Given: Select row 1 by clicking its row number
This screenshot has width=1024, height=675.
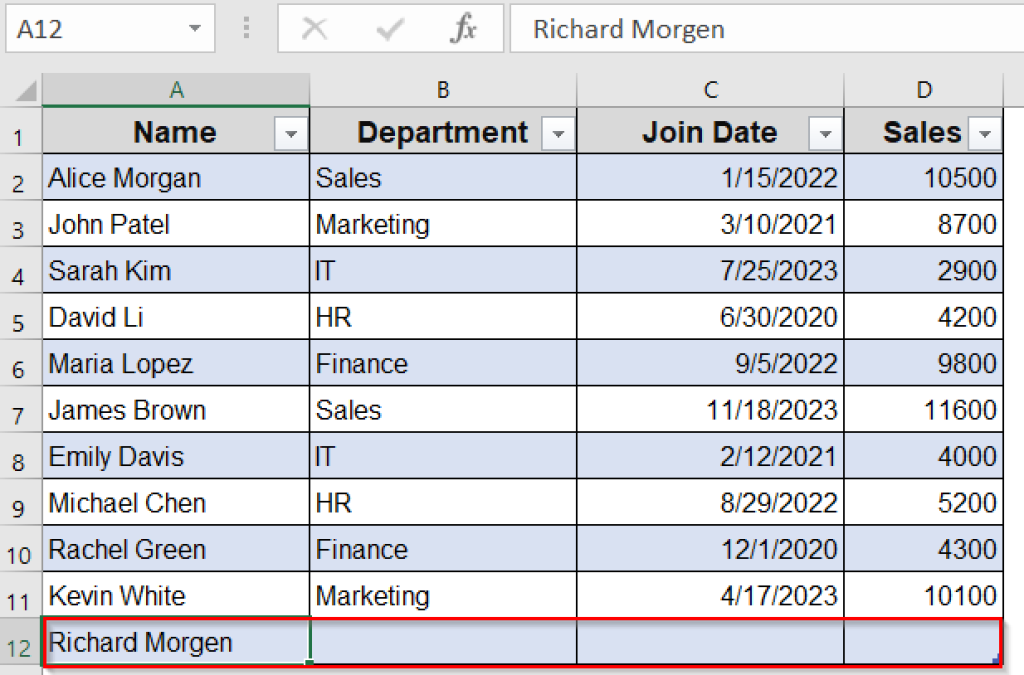Looking at the screenshot, I should click(x=20, y=131).
